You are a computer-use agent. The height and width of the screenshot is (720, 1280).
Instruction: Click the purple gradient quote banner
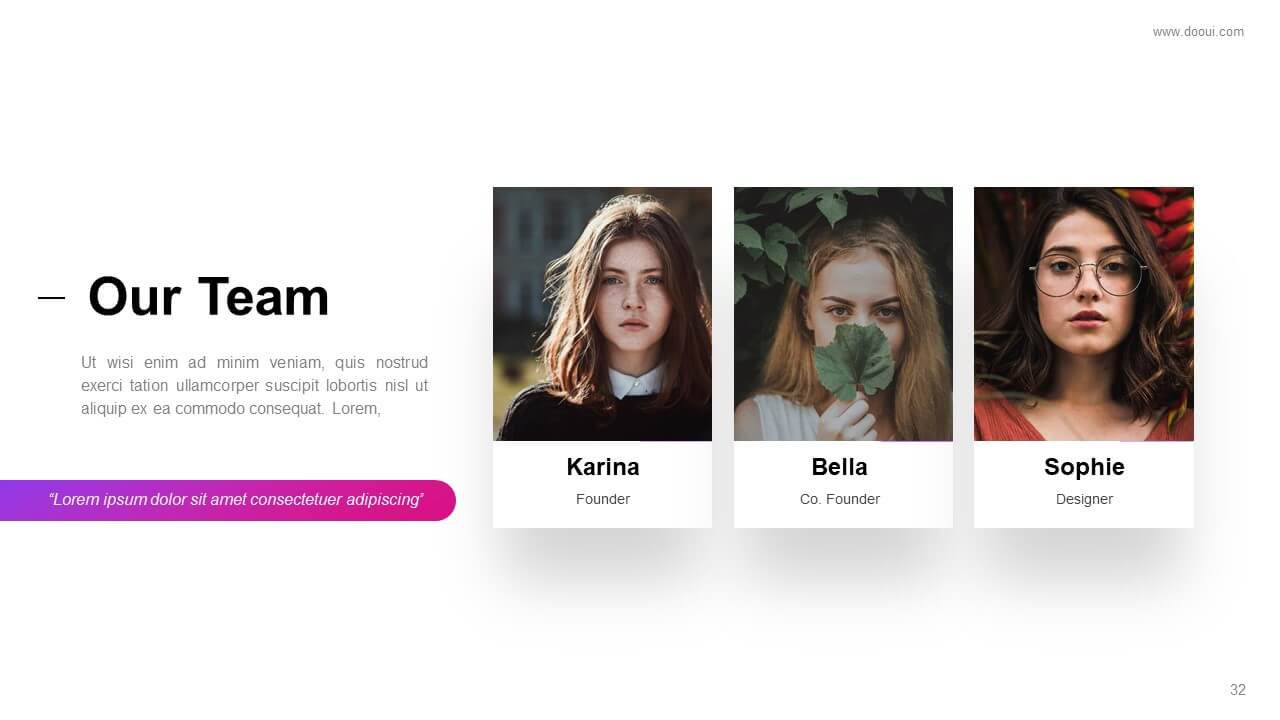tap(228, 500)
